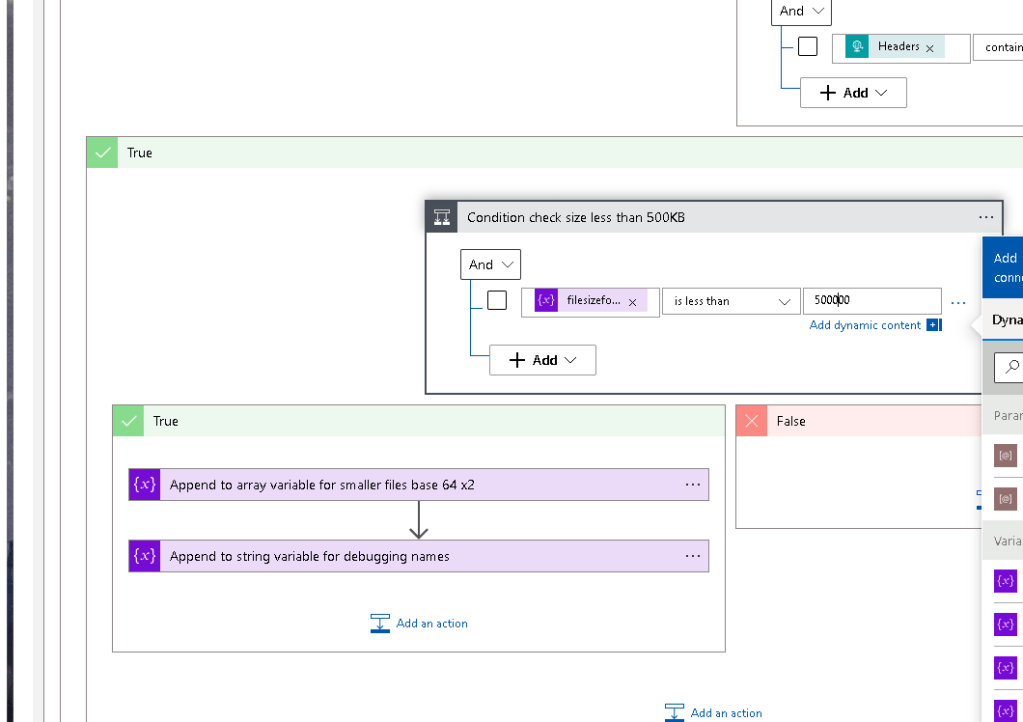The image size is (1023, 722).
Task: Select 'Append to array variable for smaller files base 64 x2' title
Action: click(x=322, y=485)
